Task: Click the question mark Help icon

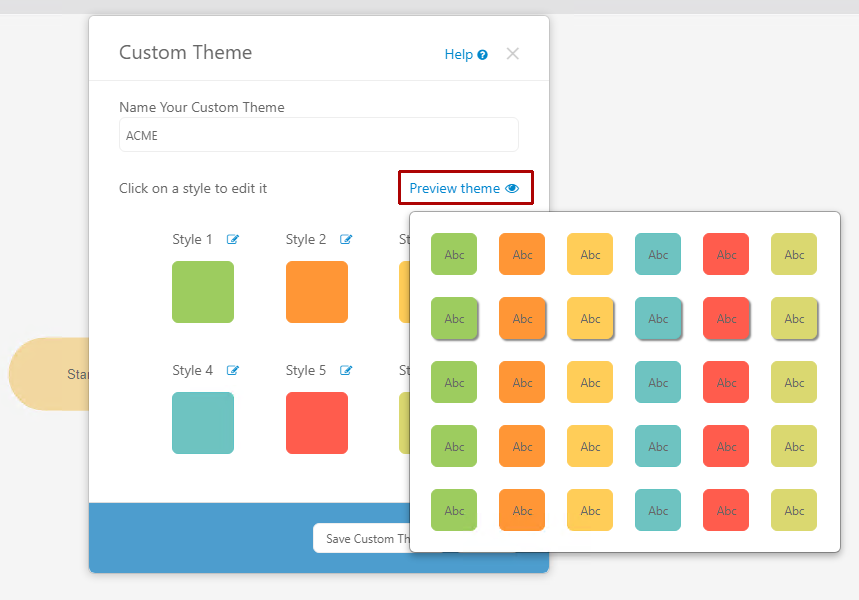Action: click(483, 55)
